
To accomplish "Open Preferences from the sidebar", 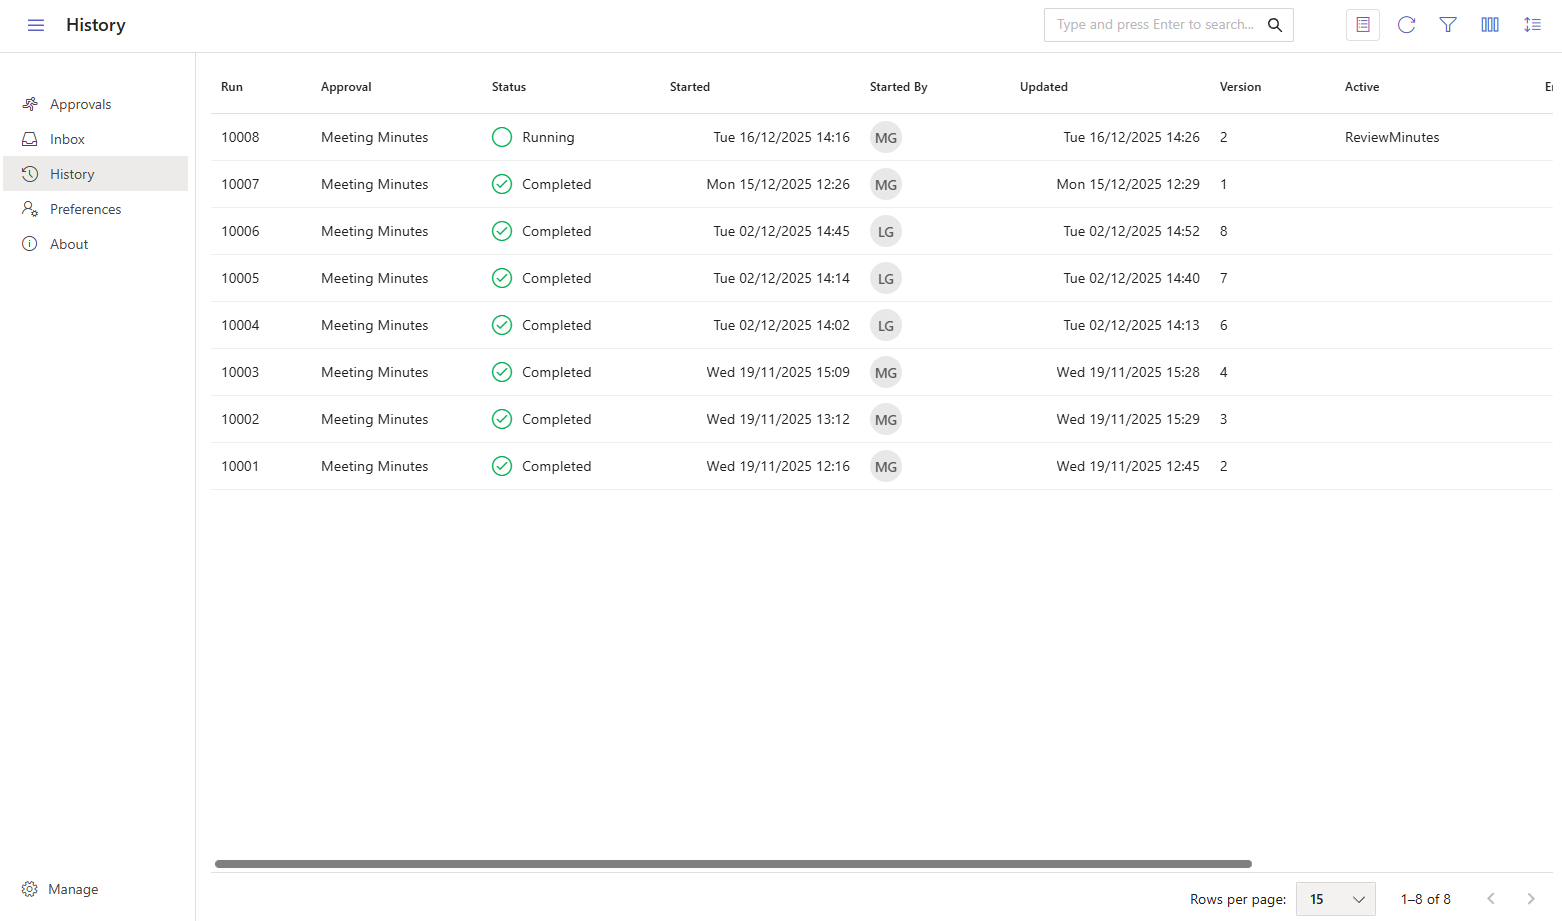I will click(x=85, y=209).
